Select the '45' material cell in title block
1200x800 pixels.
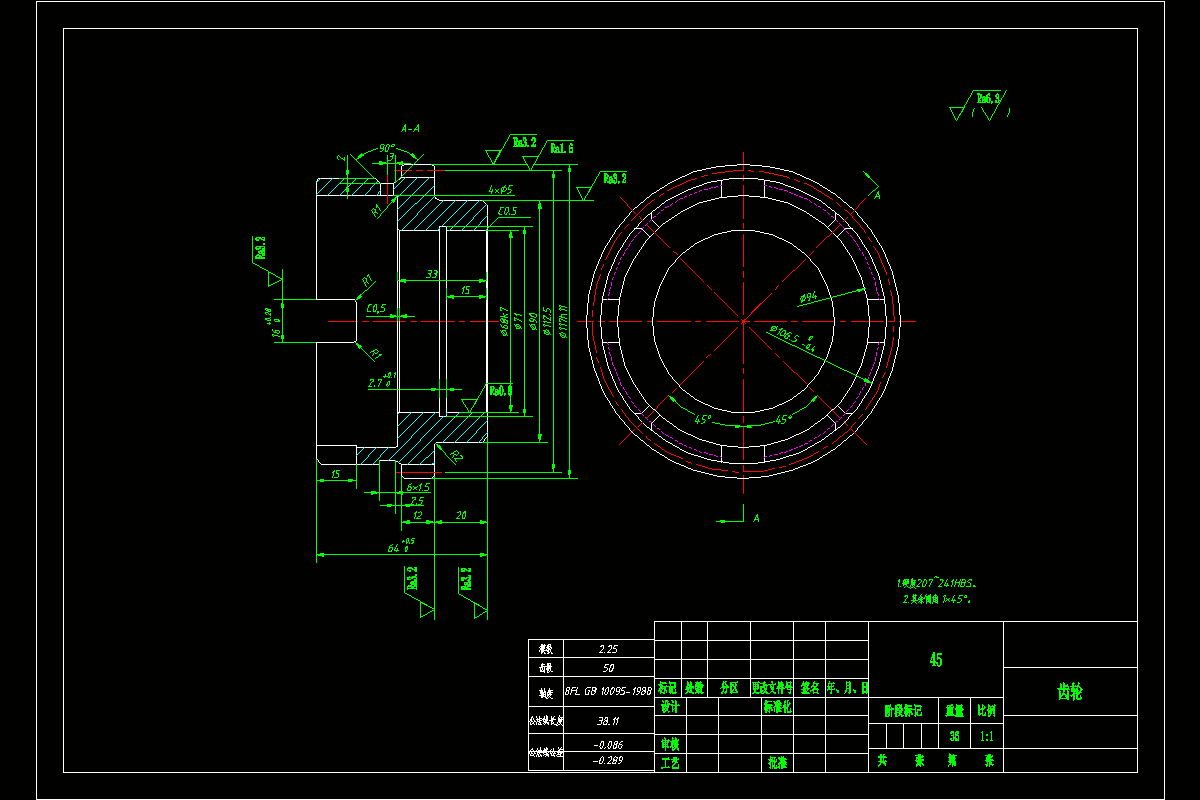coord(936,660)
